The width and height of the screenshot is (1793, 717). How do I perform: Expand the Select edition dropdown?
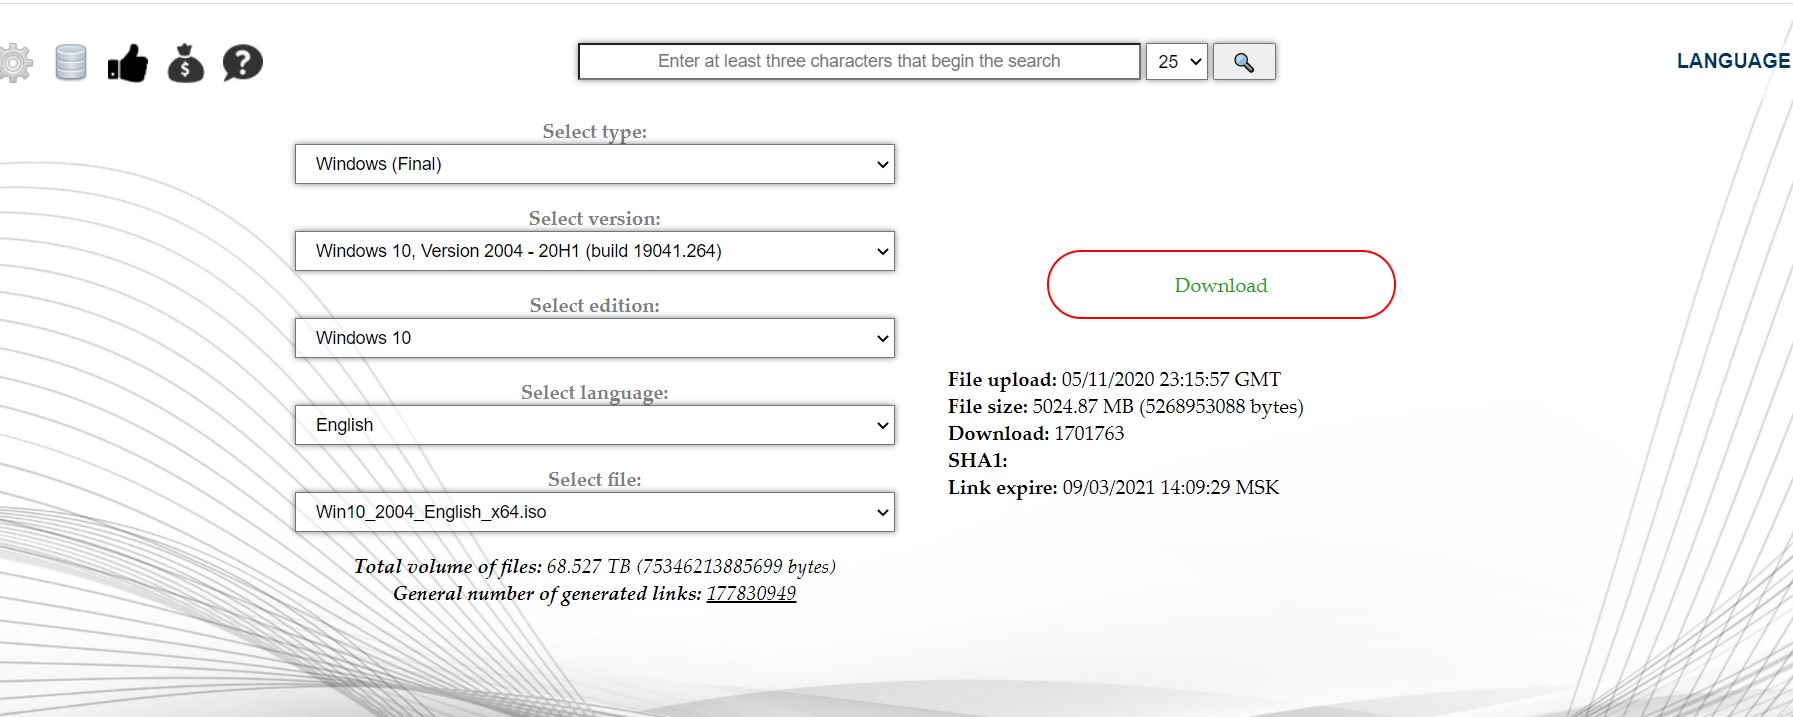coord(595,338)
